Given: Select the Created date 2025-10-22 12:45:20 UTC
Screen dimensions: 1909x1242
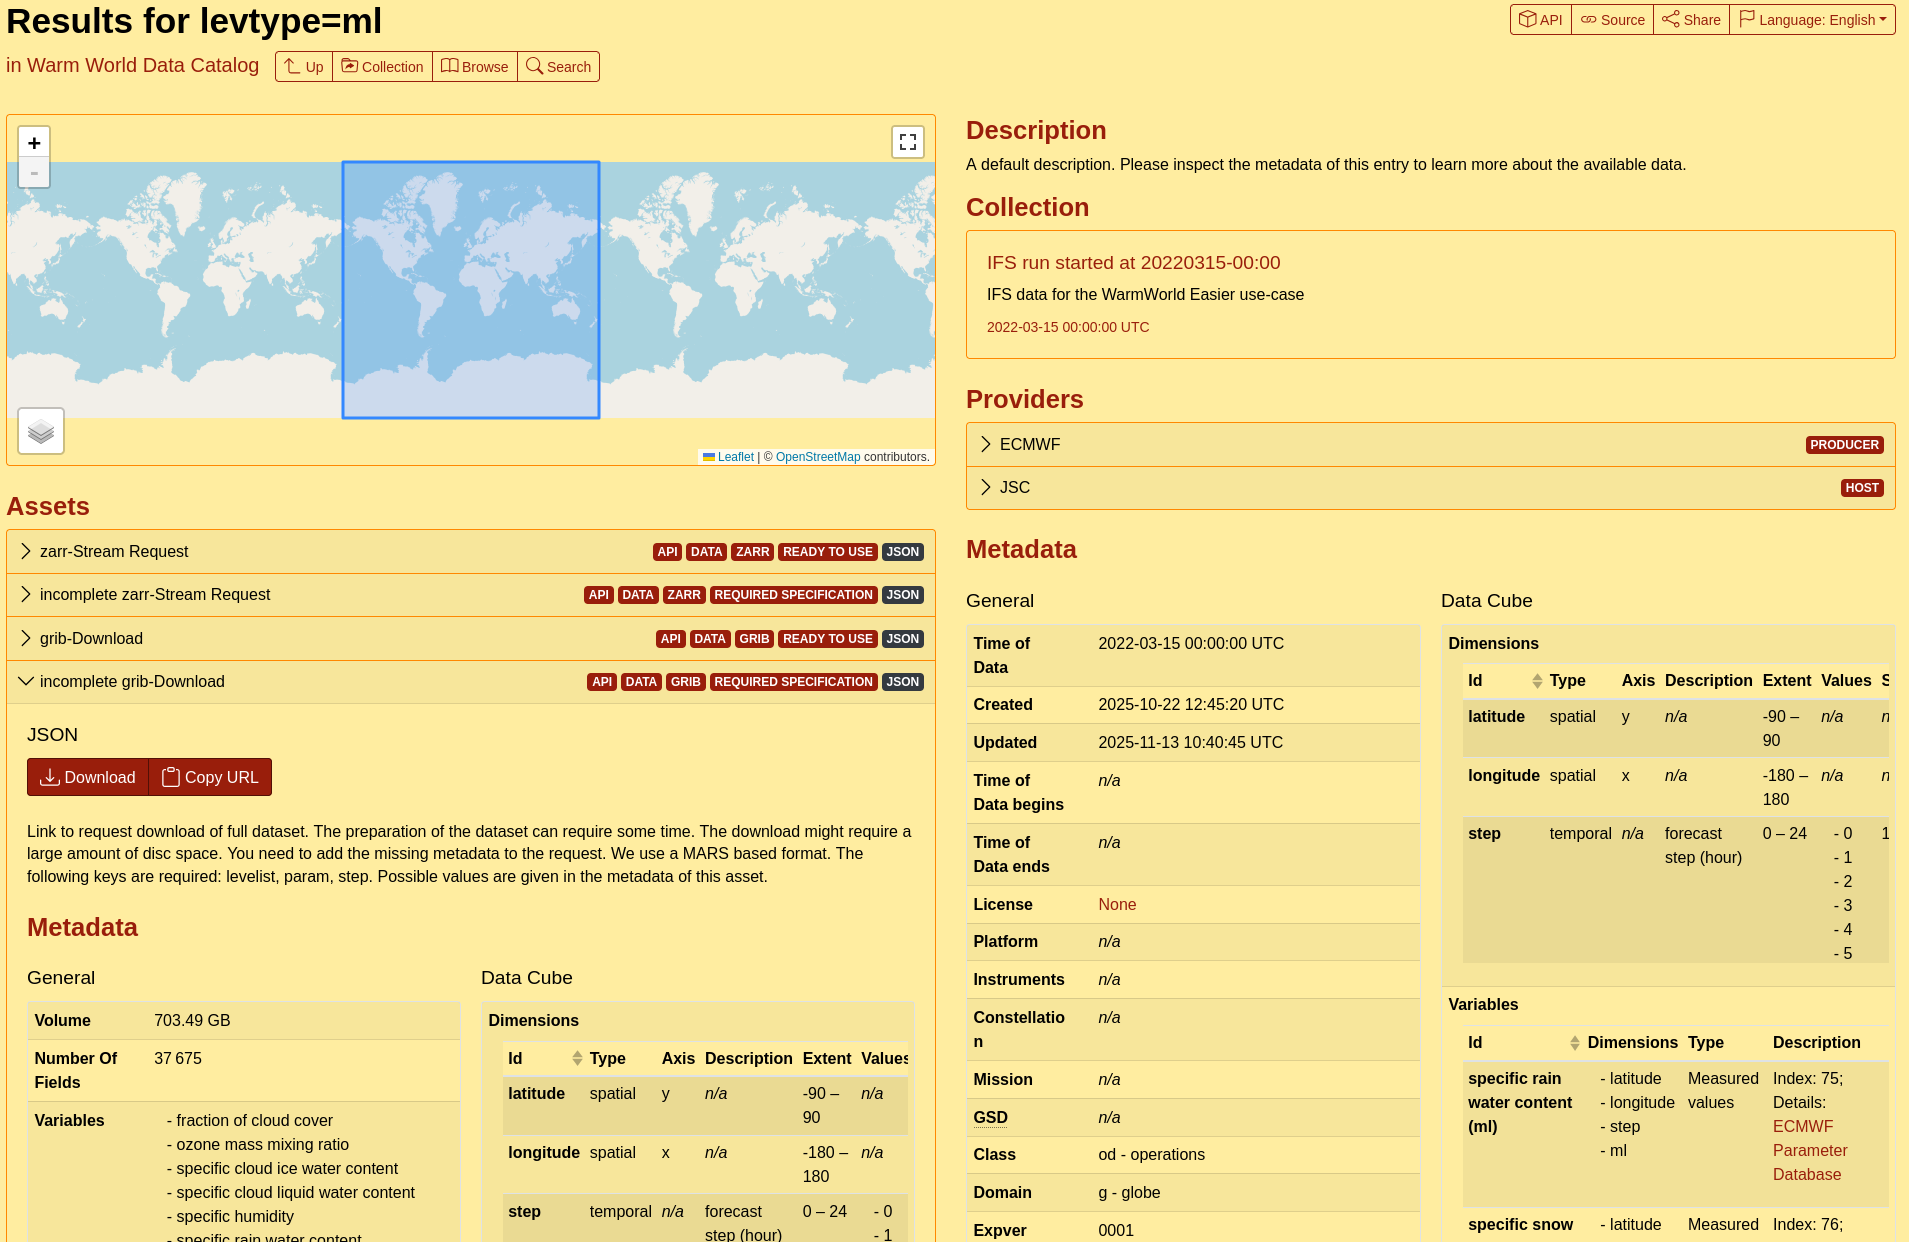Looking at the screenshot, I should click(x=1191, y=705).
